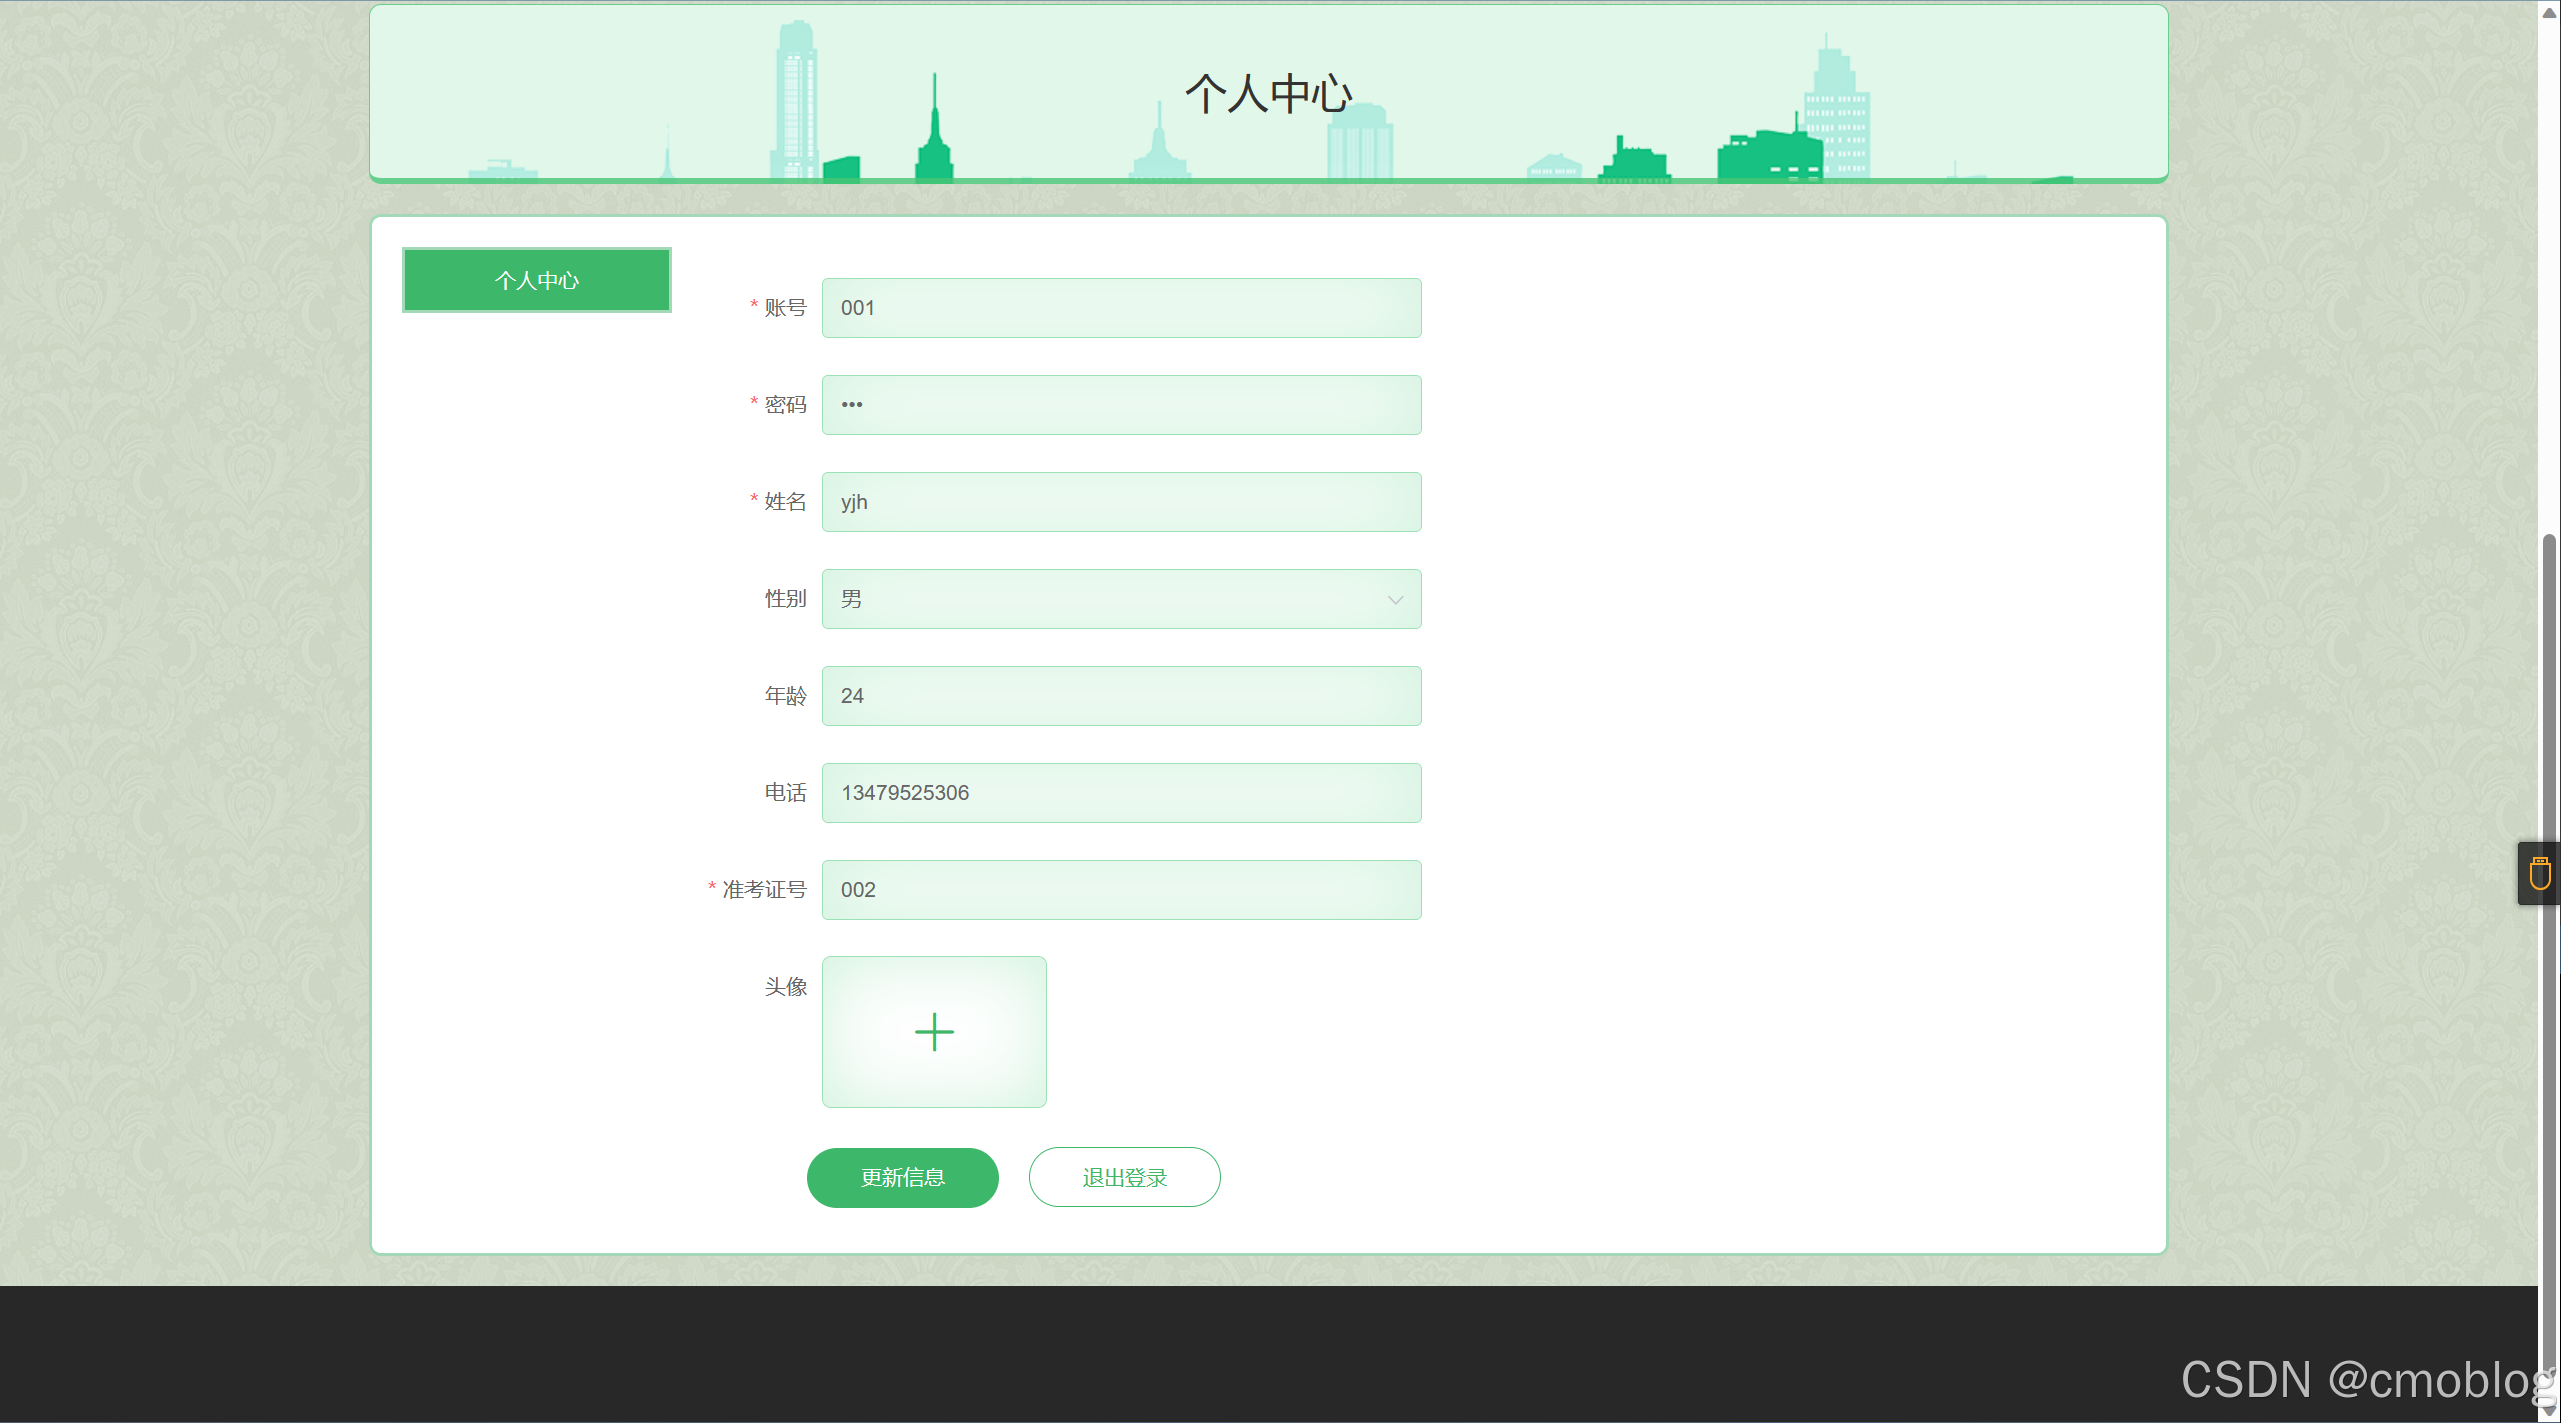Click the 电话 phone number field

click(1121, 793)
